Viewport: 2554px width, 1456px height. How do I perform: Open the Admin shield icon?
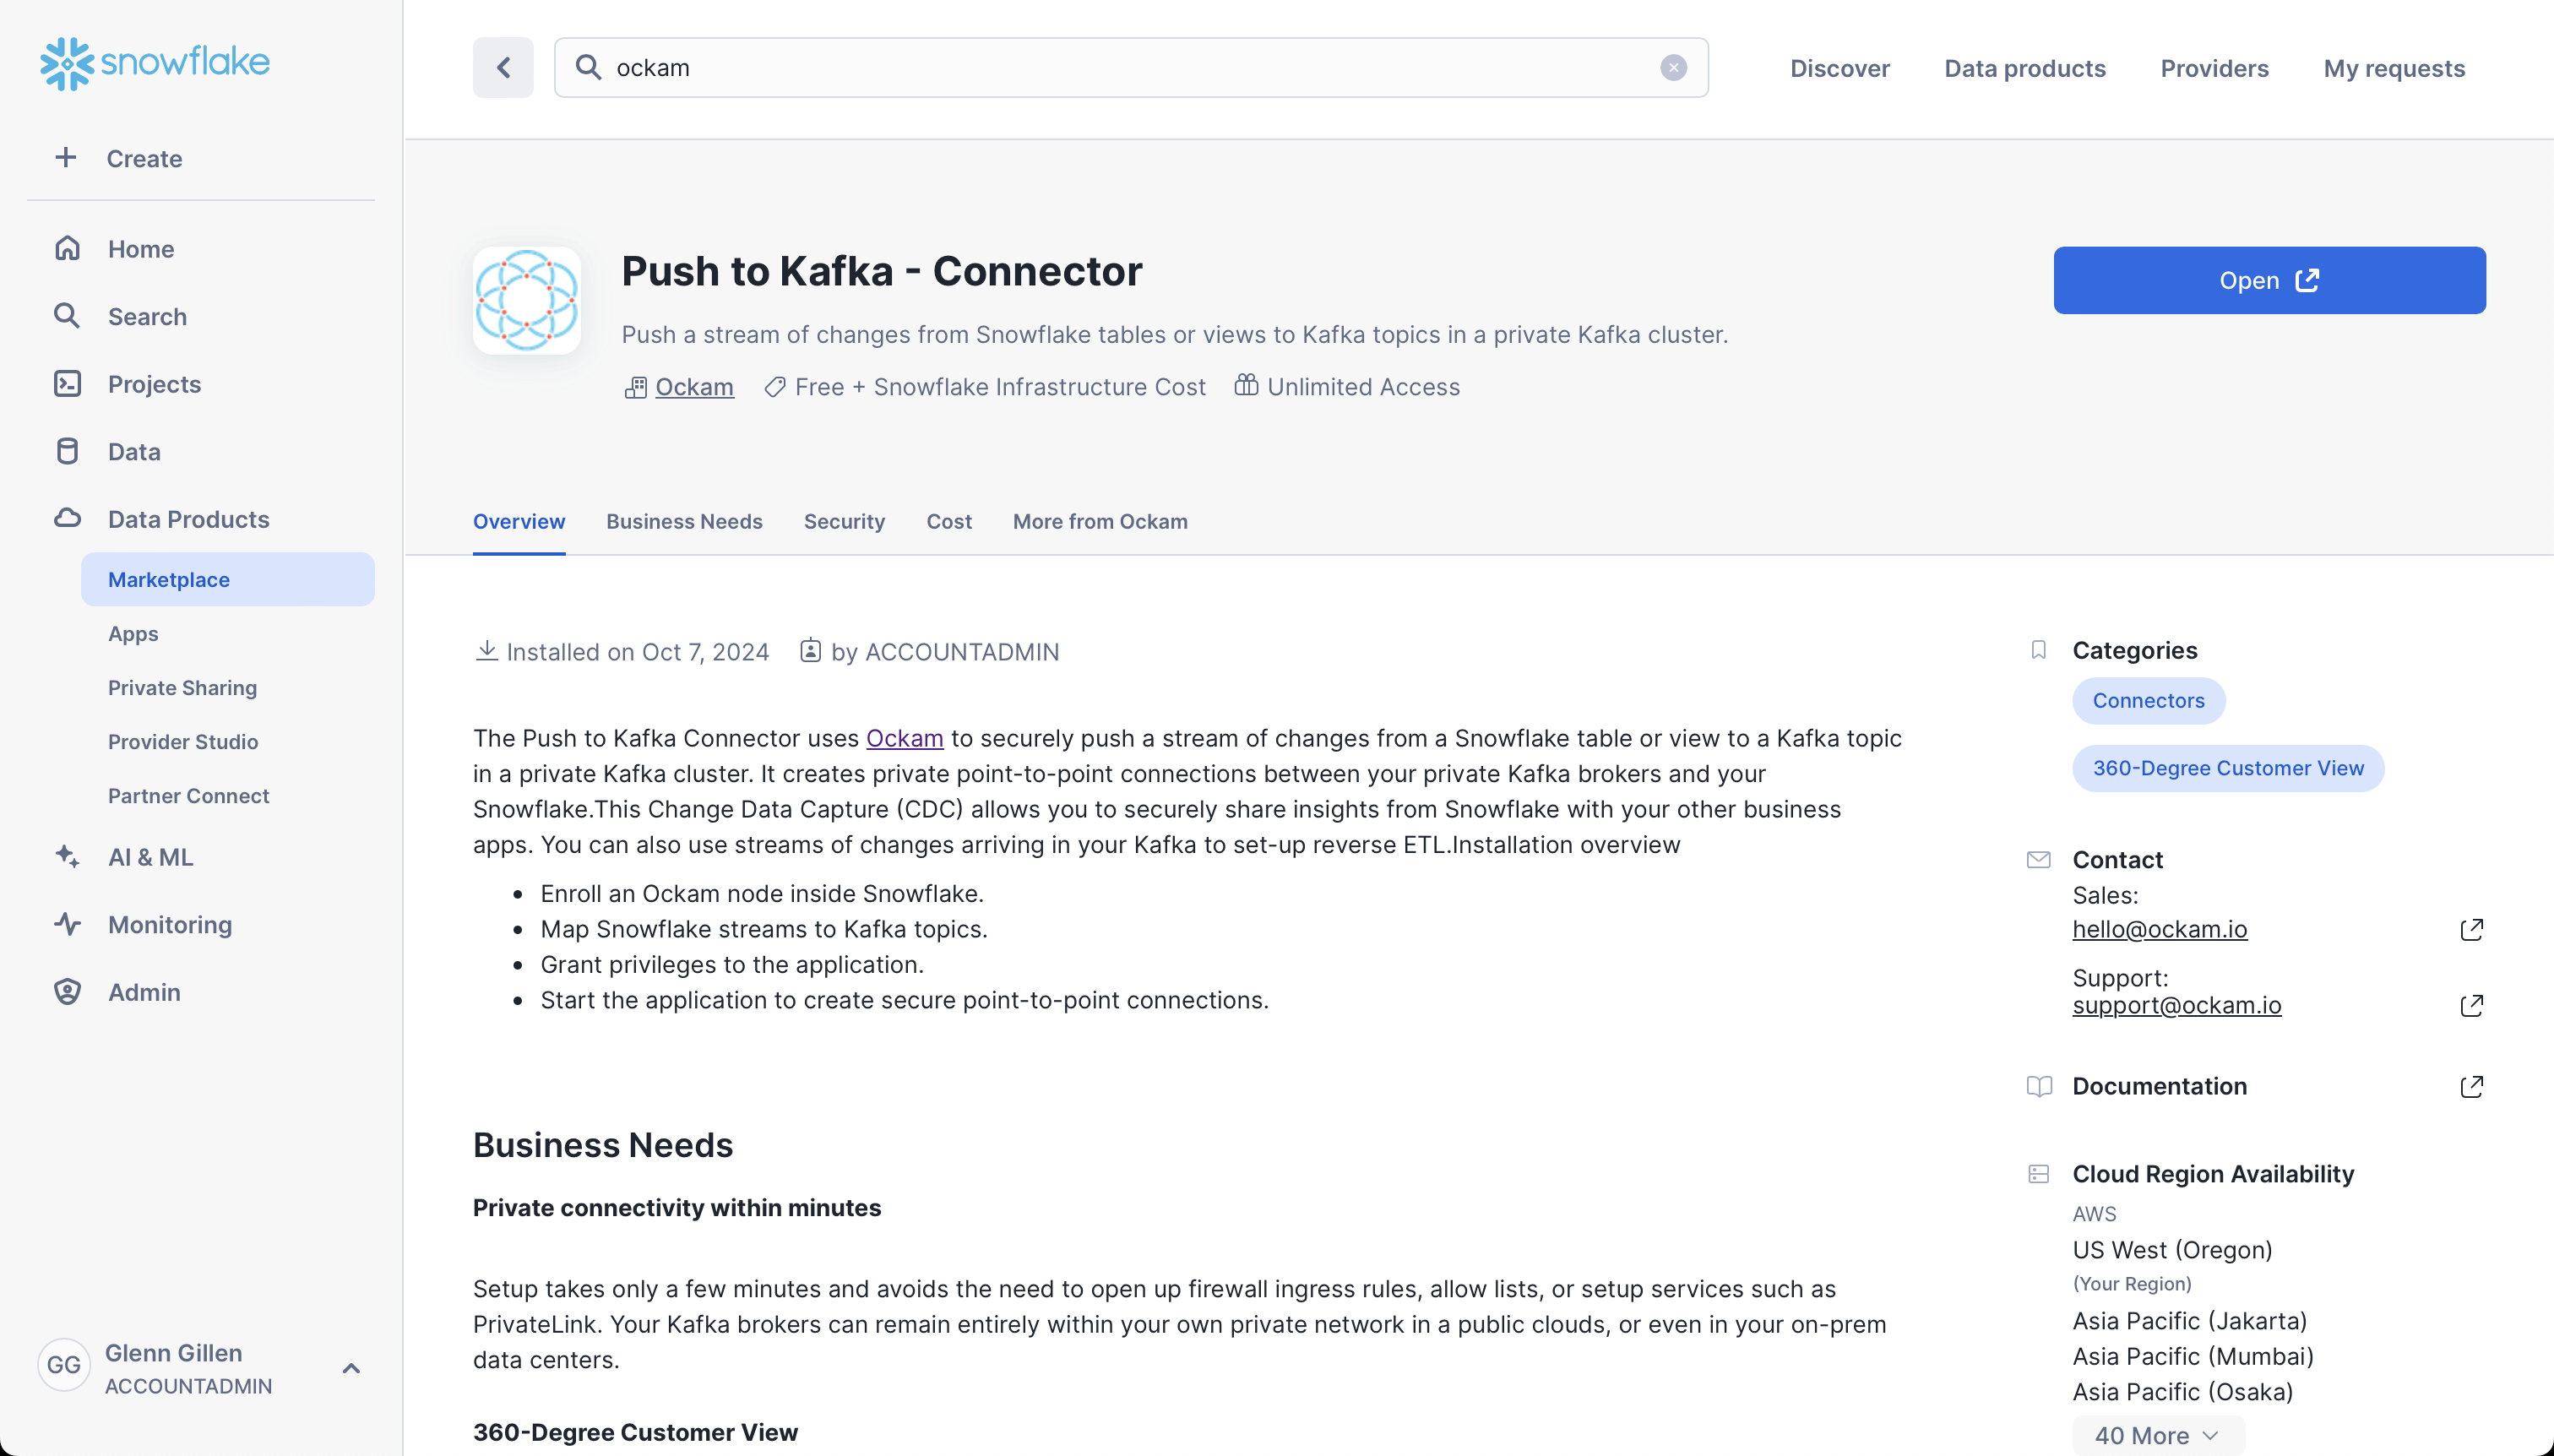point(67,992)
